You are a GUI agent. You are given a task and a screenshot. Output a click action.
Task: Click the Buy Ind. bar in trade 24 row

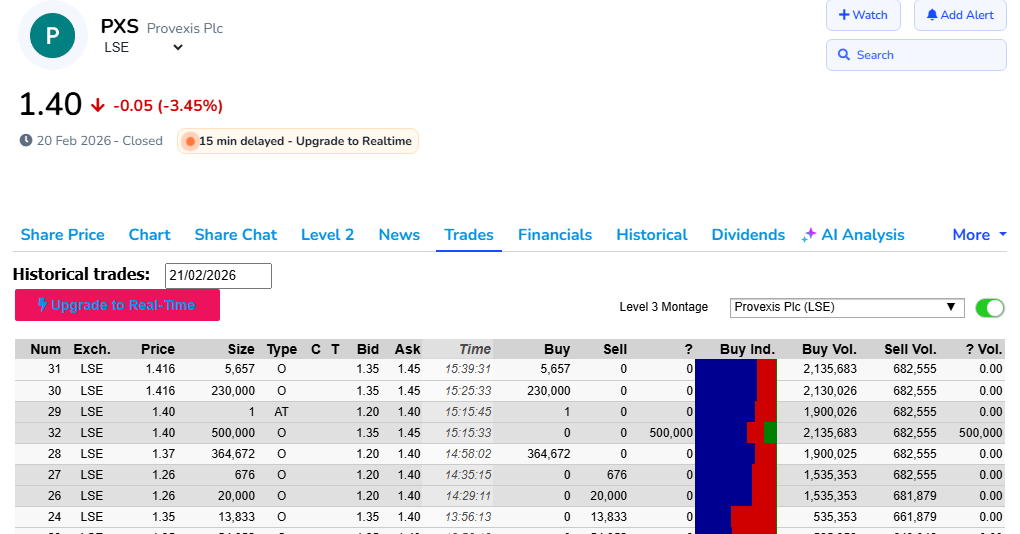click(x=736, y=516)
